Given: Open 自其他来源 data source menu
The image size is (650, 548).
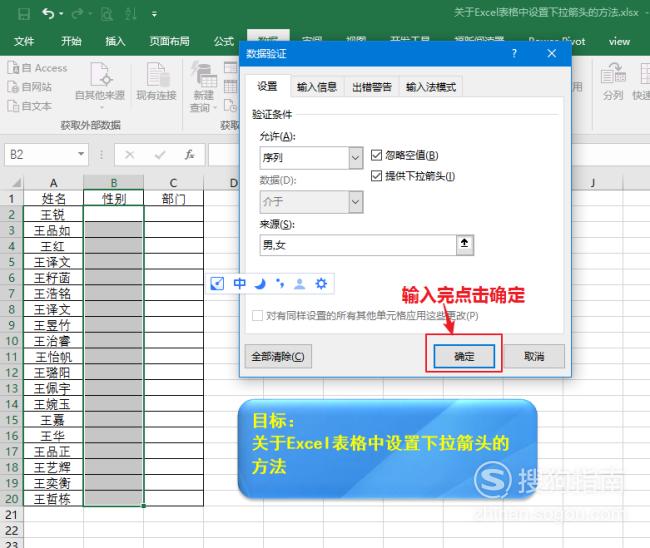Looking at the screenshot, I should click(100, 85).
